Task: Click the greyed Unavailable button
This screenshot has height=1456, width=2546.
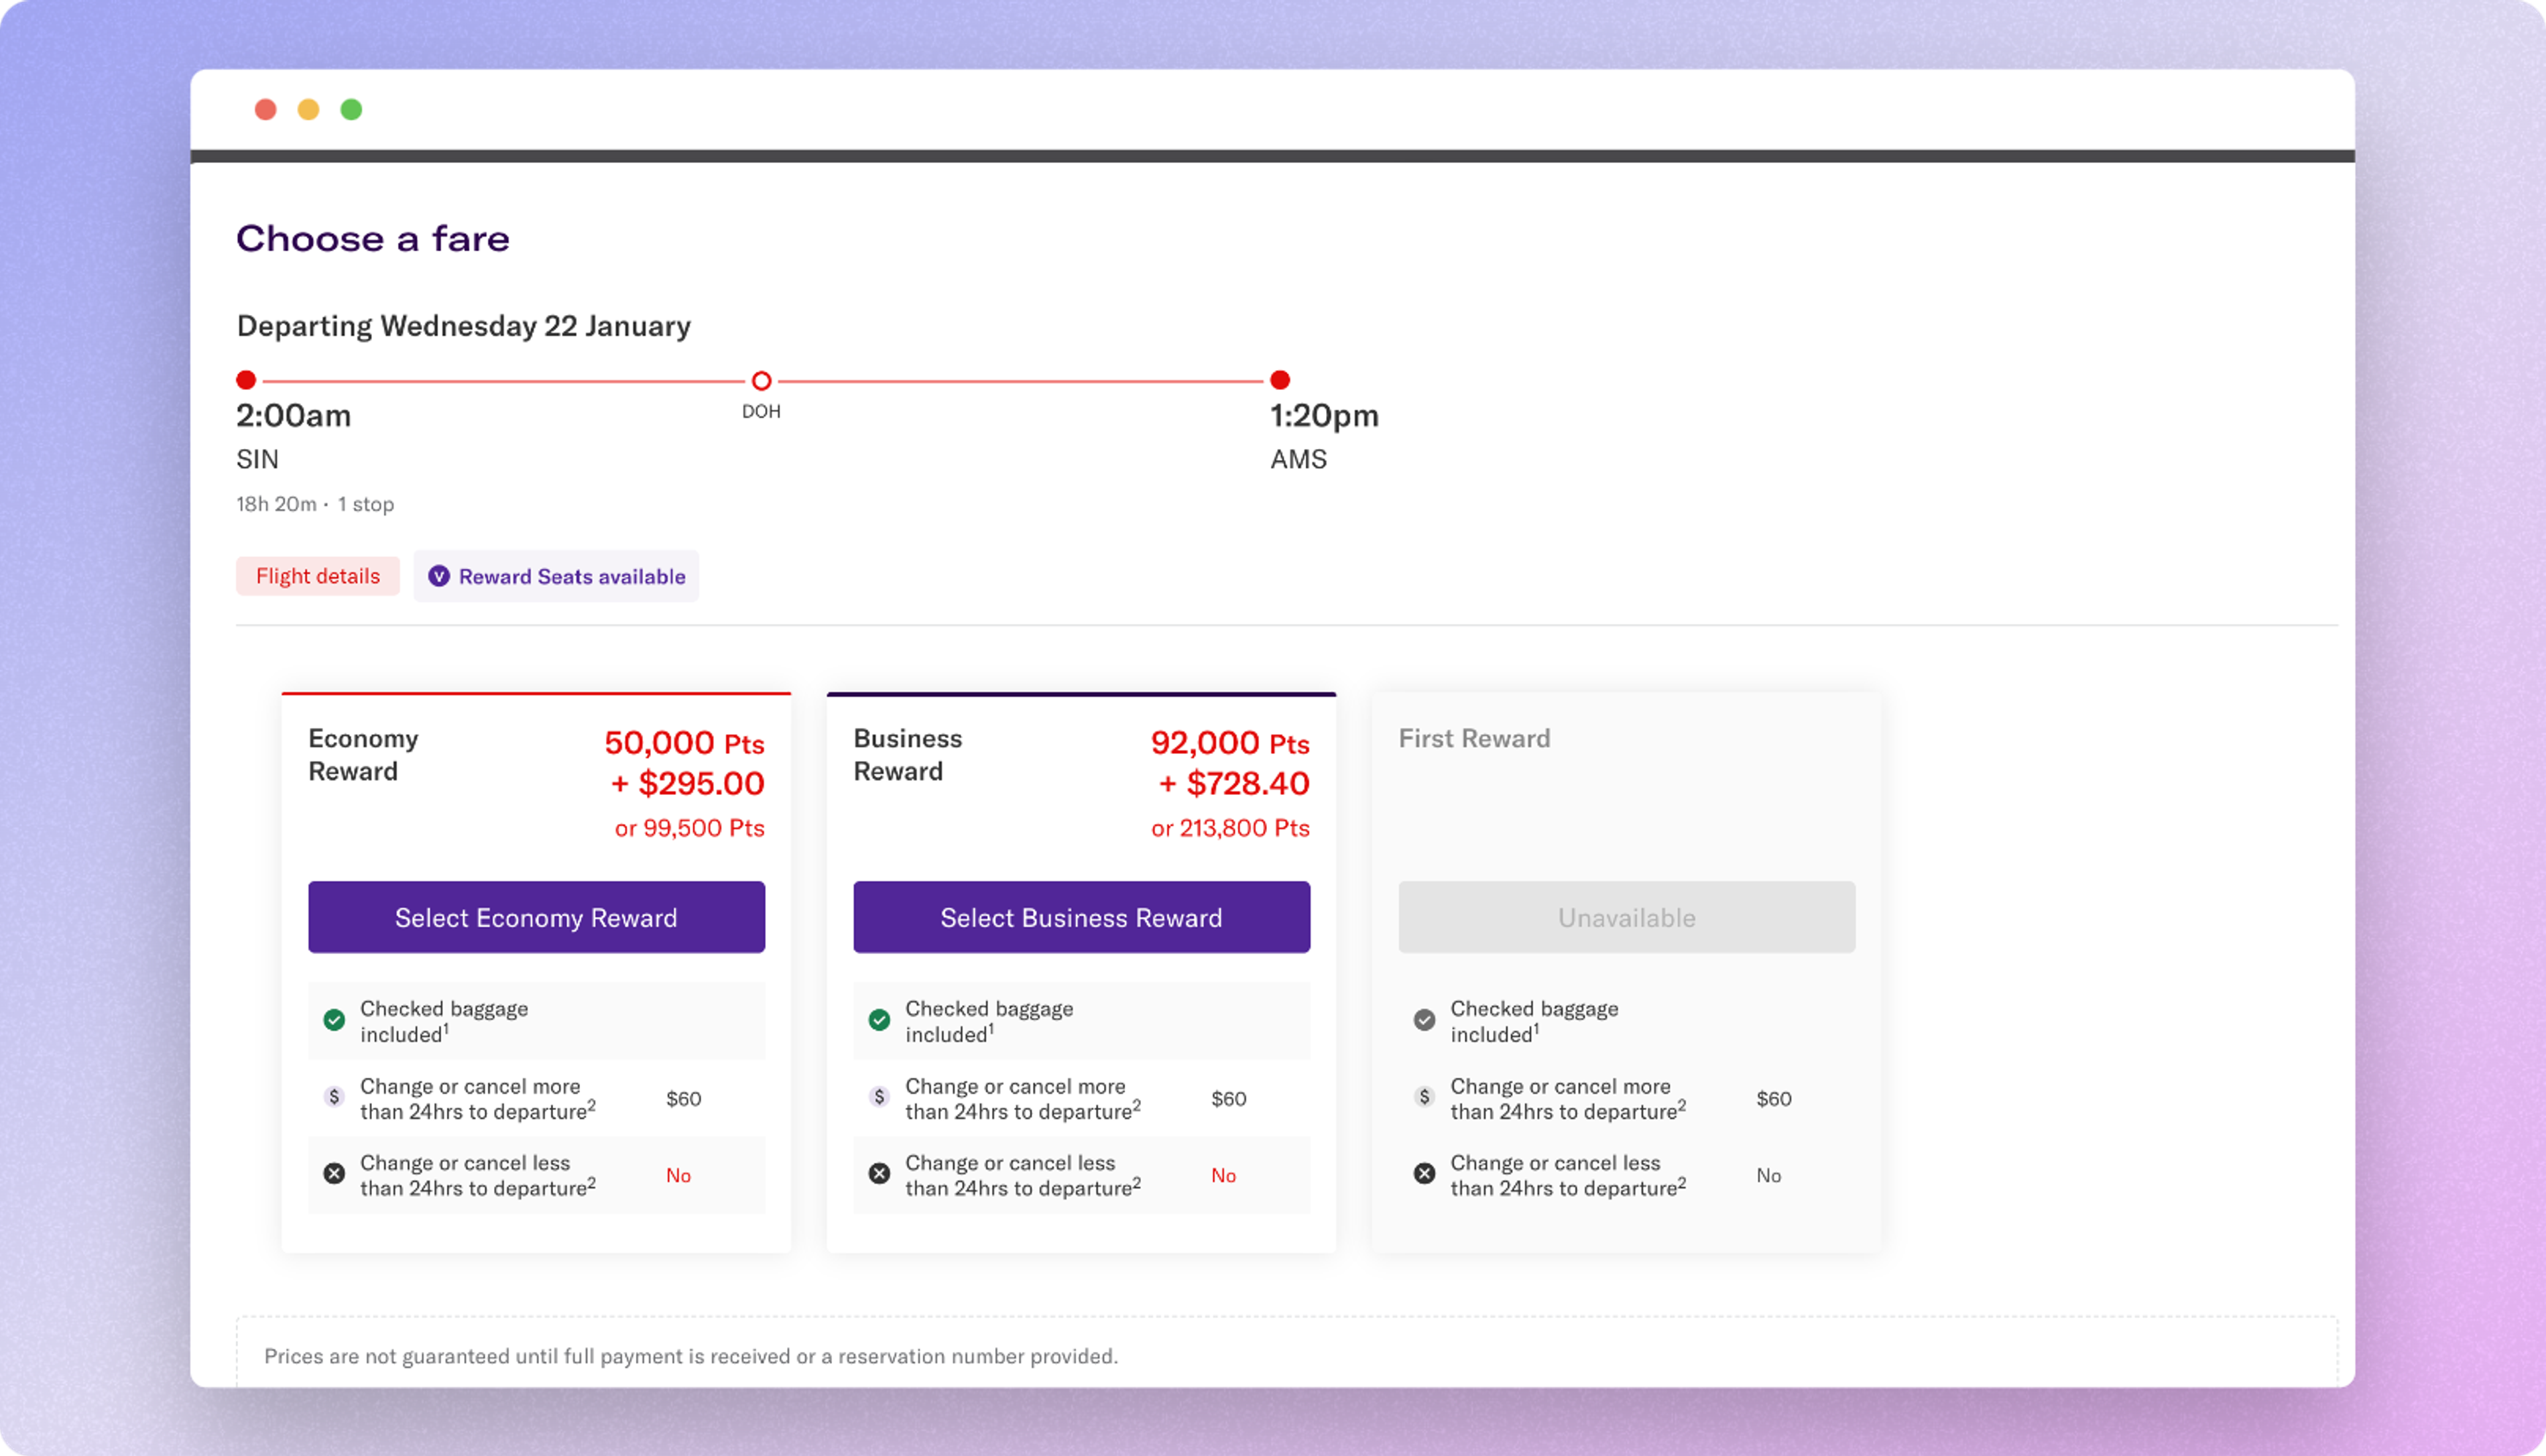Action: tap(1626, 917)
